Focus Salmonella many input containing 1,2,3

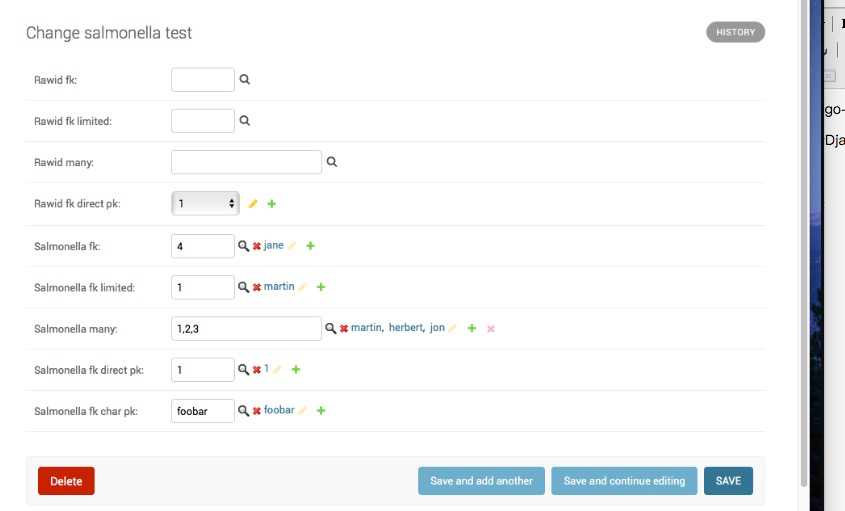(x=246, y=329)
